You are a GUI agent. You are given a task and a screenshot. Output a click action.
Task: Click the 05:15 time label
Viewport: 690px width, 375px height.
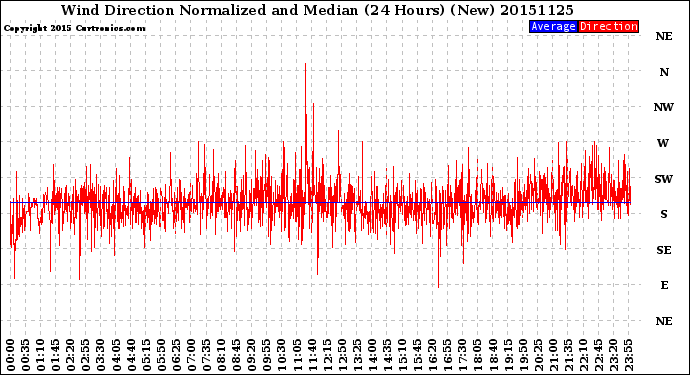click(146, 355)
